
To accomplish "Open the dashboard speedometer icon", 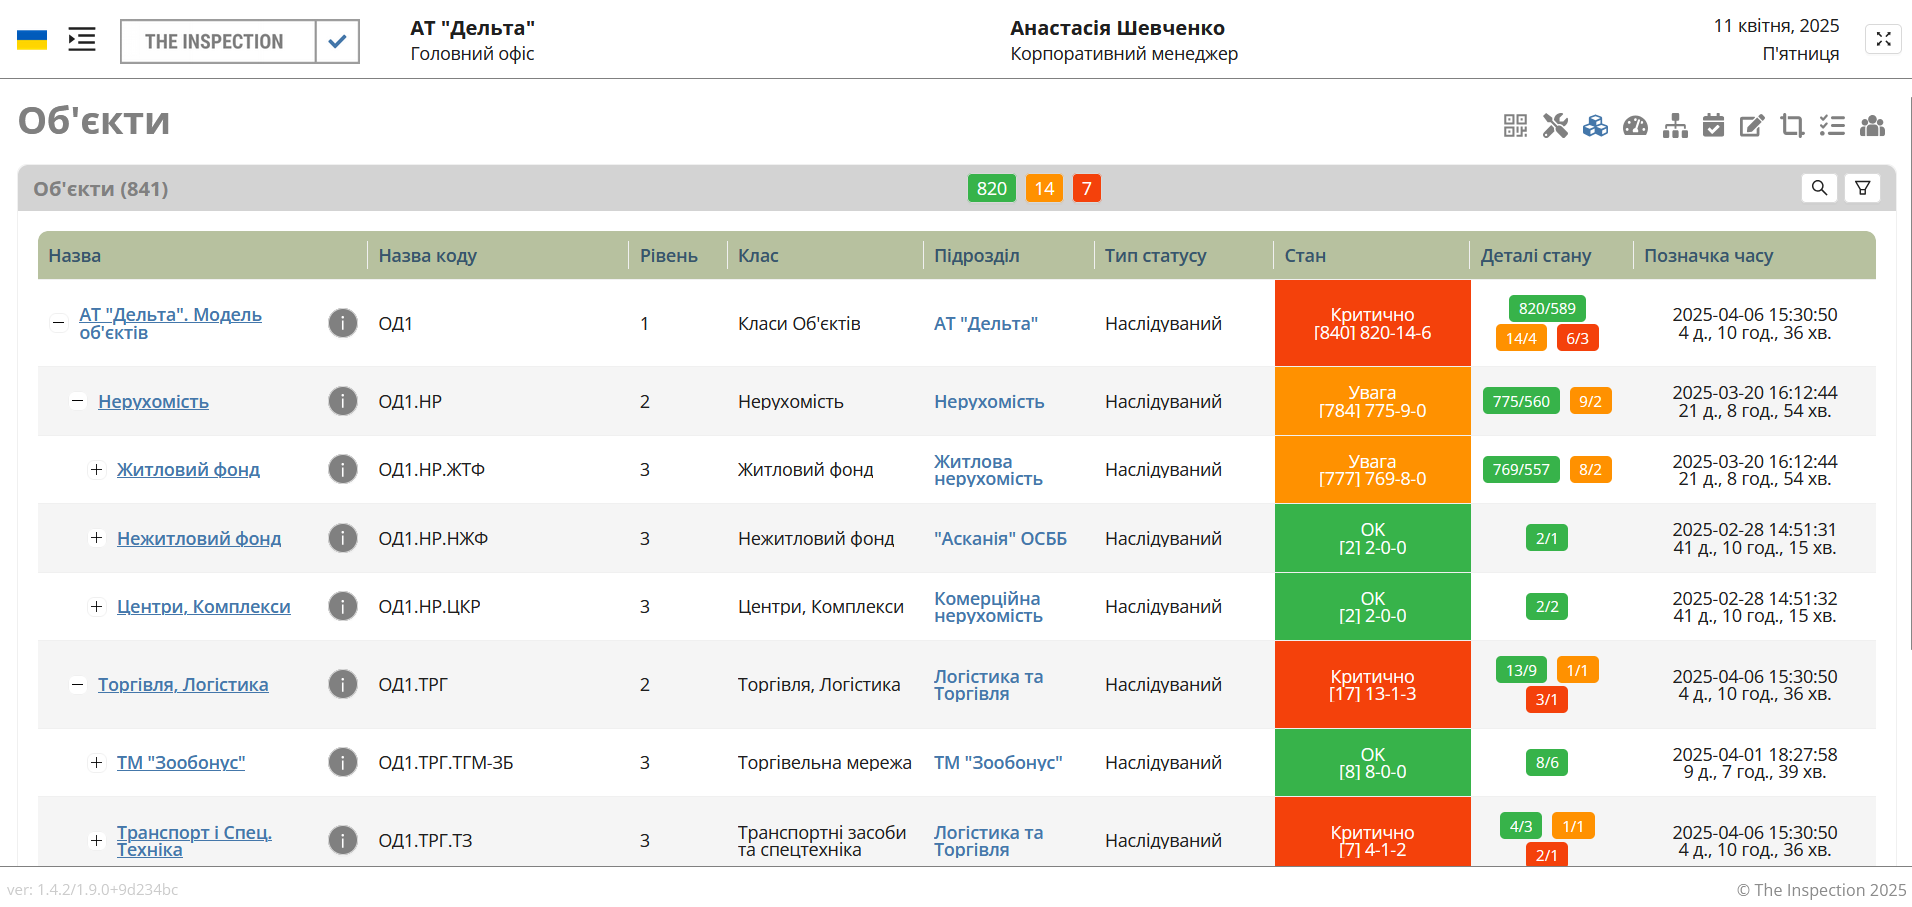I will pos(1635,126).
